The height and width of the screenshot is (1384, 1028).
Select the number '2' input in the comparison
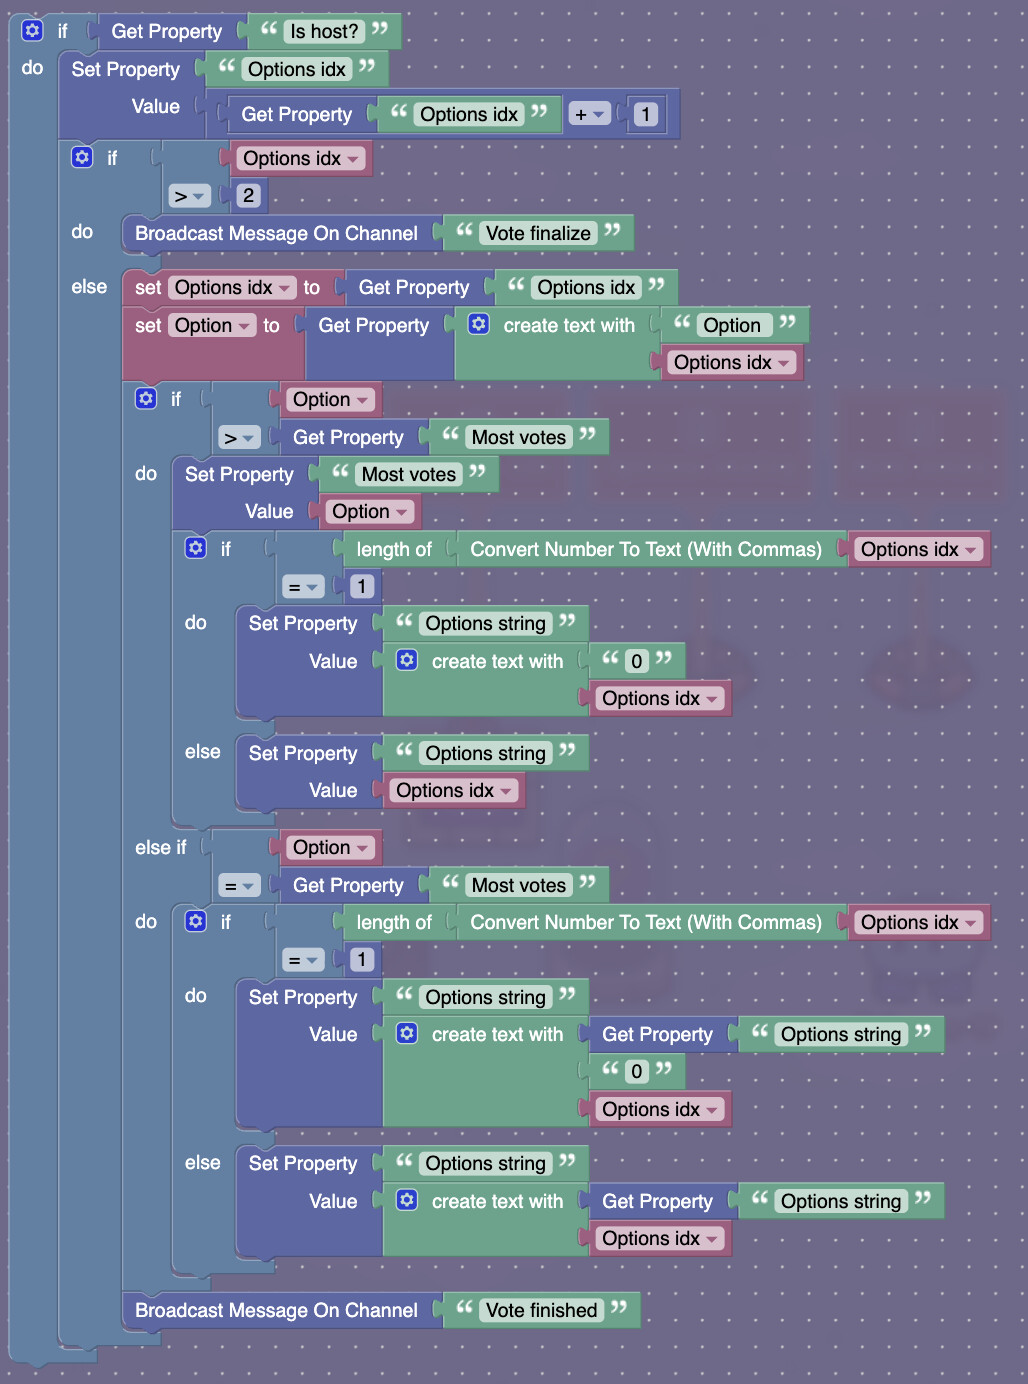(247, 194)
